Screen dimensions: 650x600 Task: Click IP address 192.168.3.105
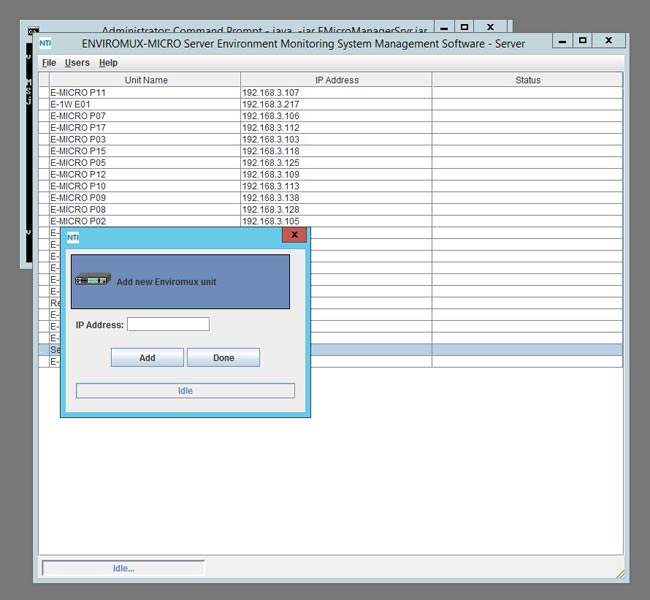(270, 221)
